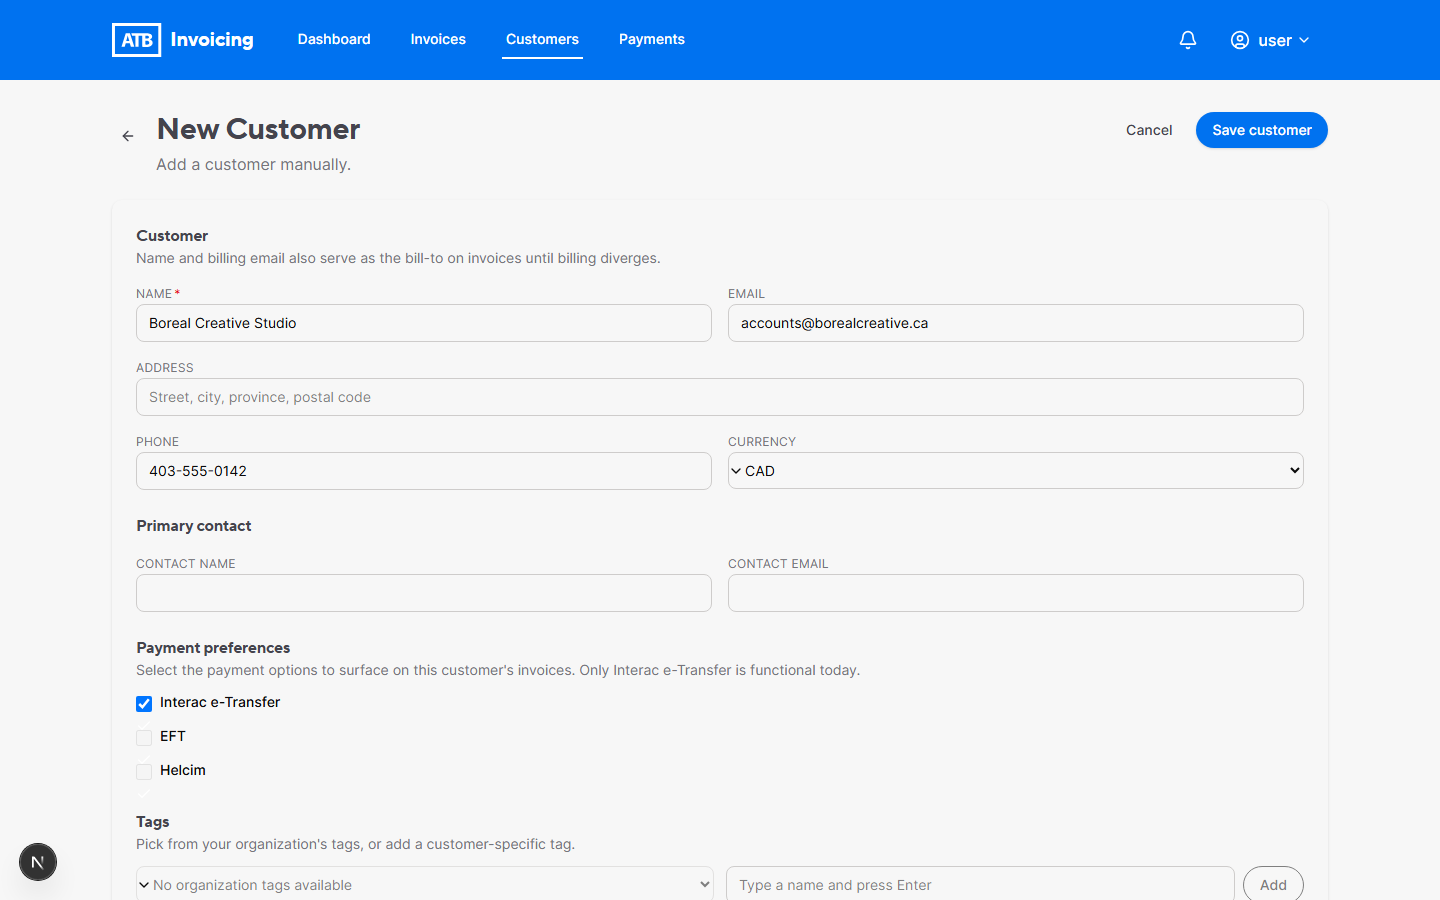The image size is (1440, 900).
Task: Open the Currency CAD dropdown
Action: click(x=1016, y=471)
